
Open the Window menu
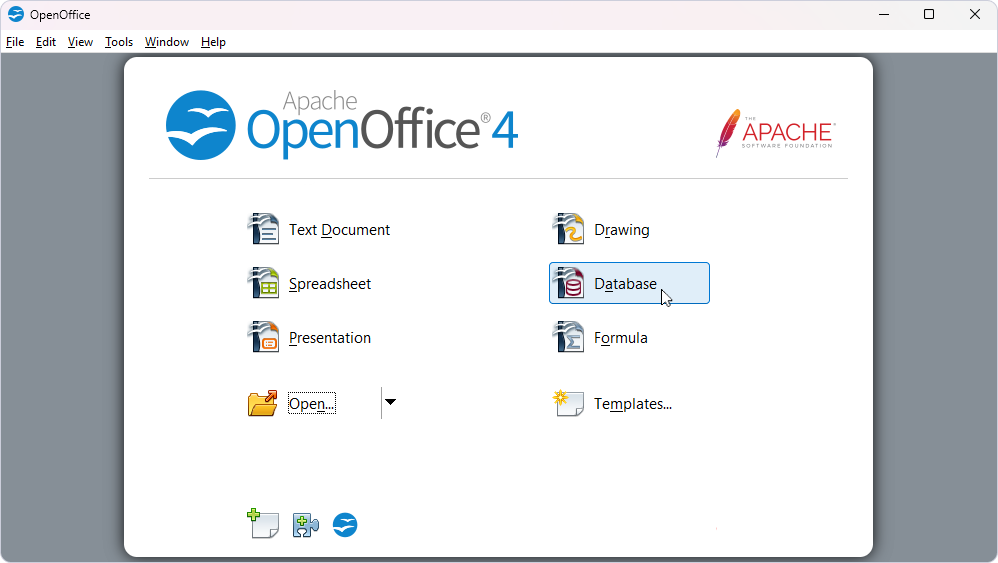(x=167, y=42)
